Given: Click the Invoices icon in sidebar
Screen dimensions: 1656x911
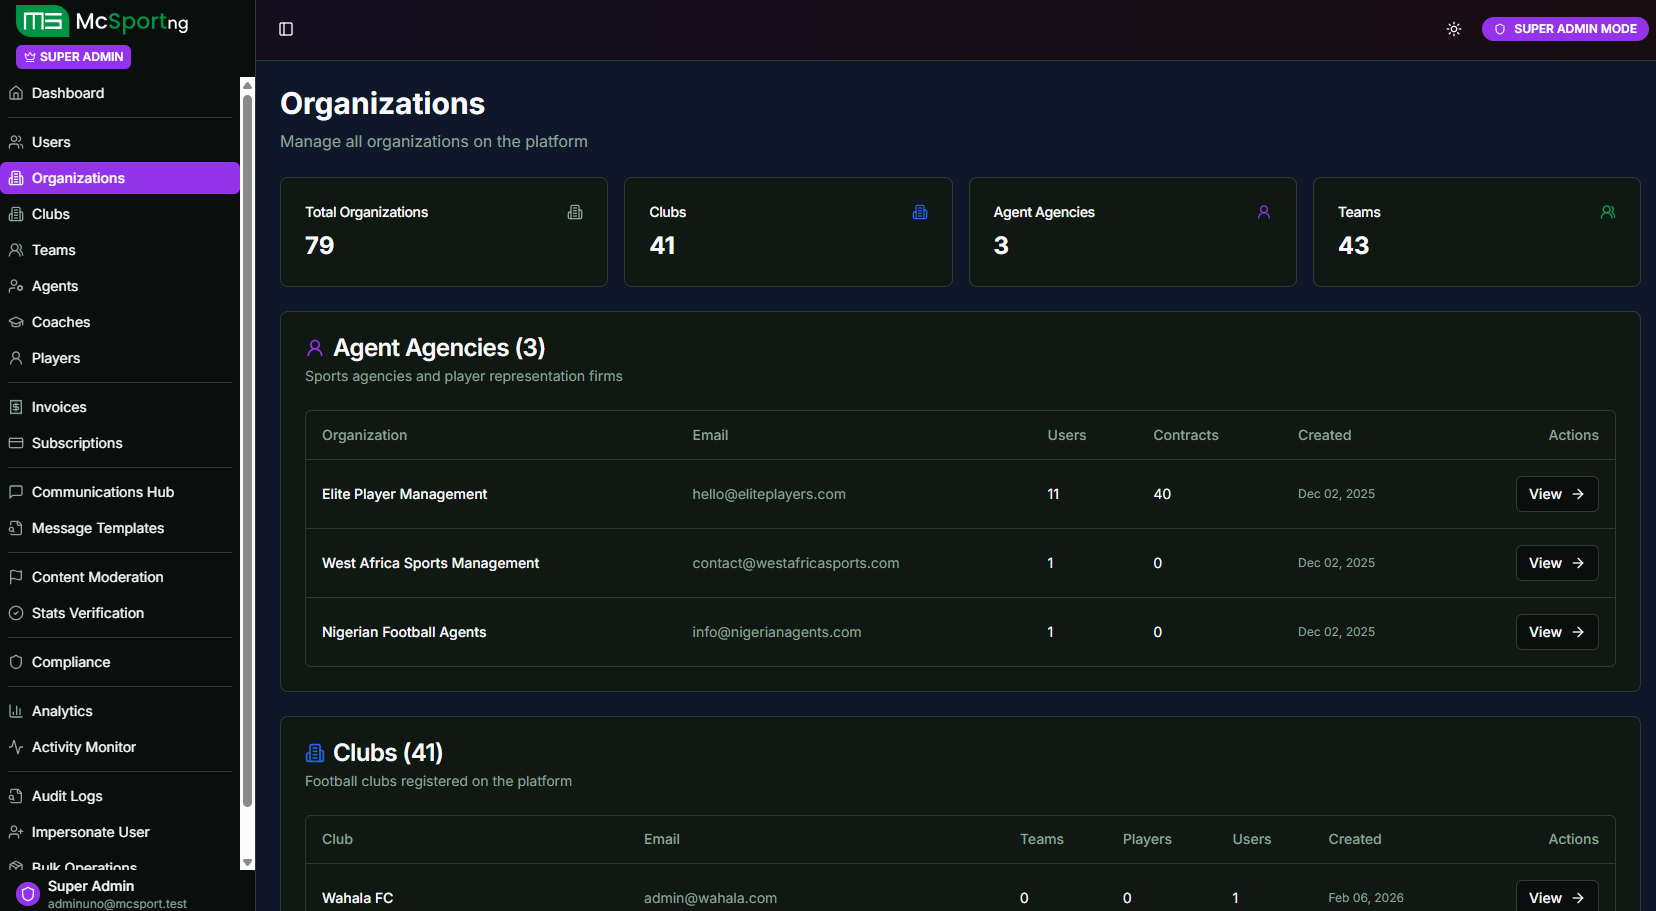Looking at the screenshot, I should pos(16,407).
